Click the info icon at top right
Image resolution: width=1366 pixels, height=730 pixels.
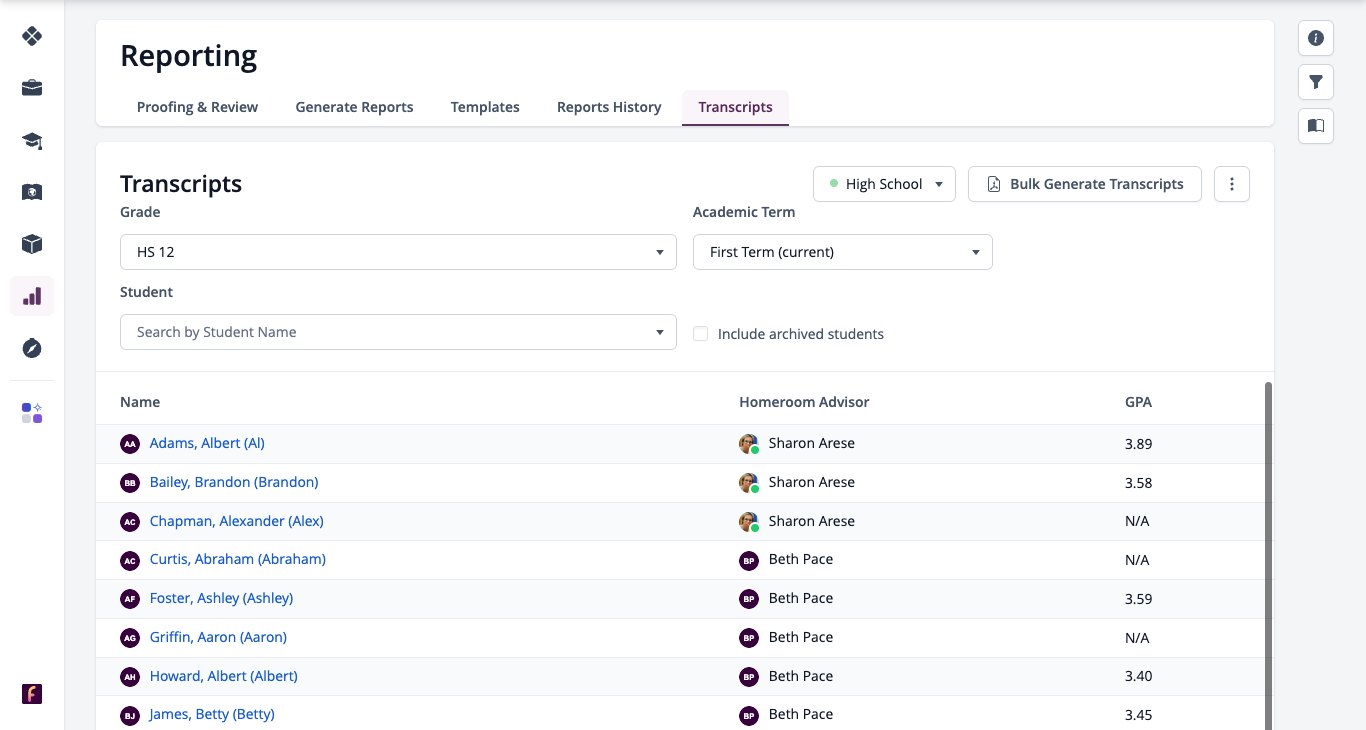(1316, 38)
